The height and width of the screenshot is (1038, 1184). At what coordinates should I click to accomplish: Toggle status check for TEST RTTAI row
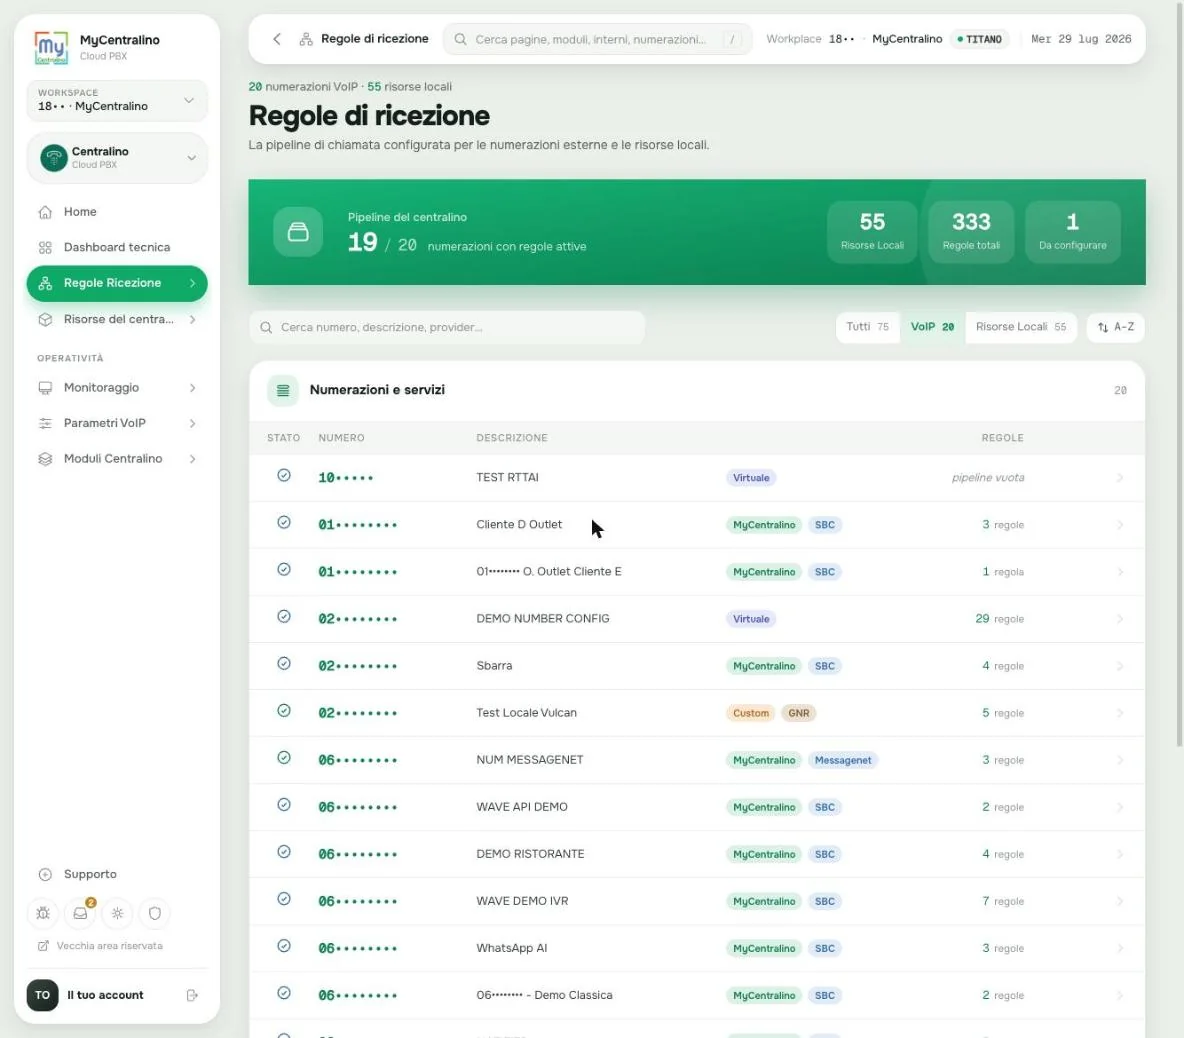284,476
